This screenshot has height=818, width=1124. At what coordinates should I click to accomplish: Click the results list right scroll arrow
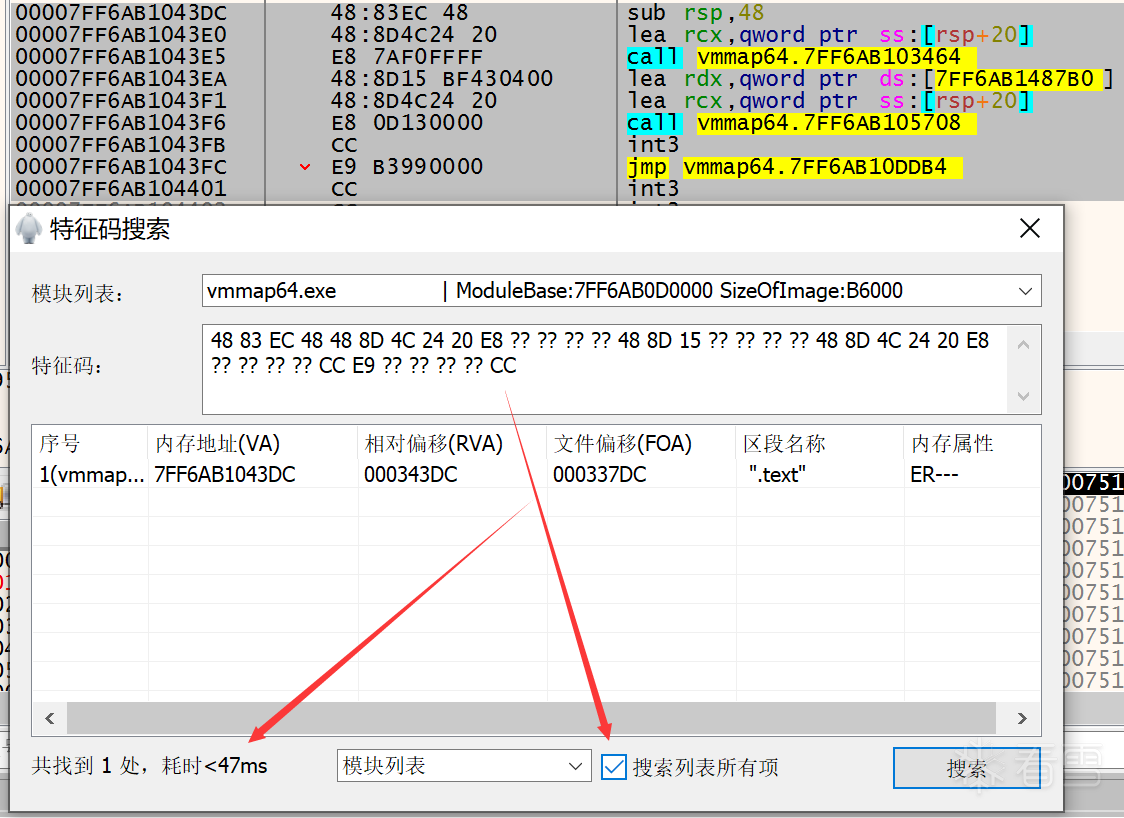(x=1022, y=718)
